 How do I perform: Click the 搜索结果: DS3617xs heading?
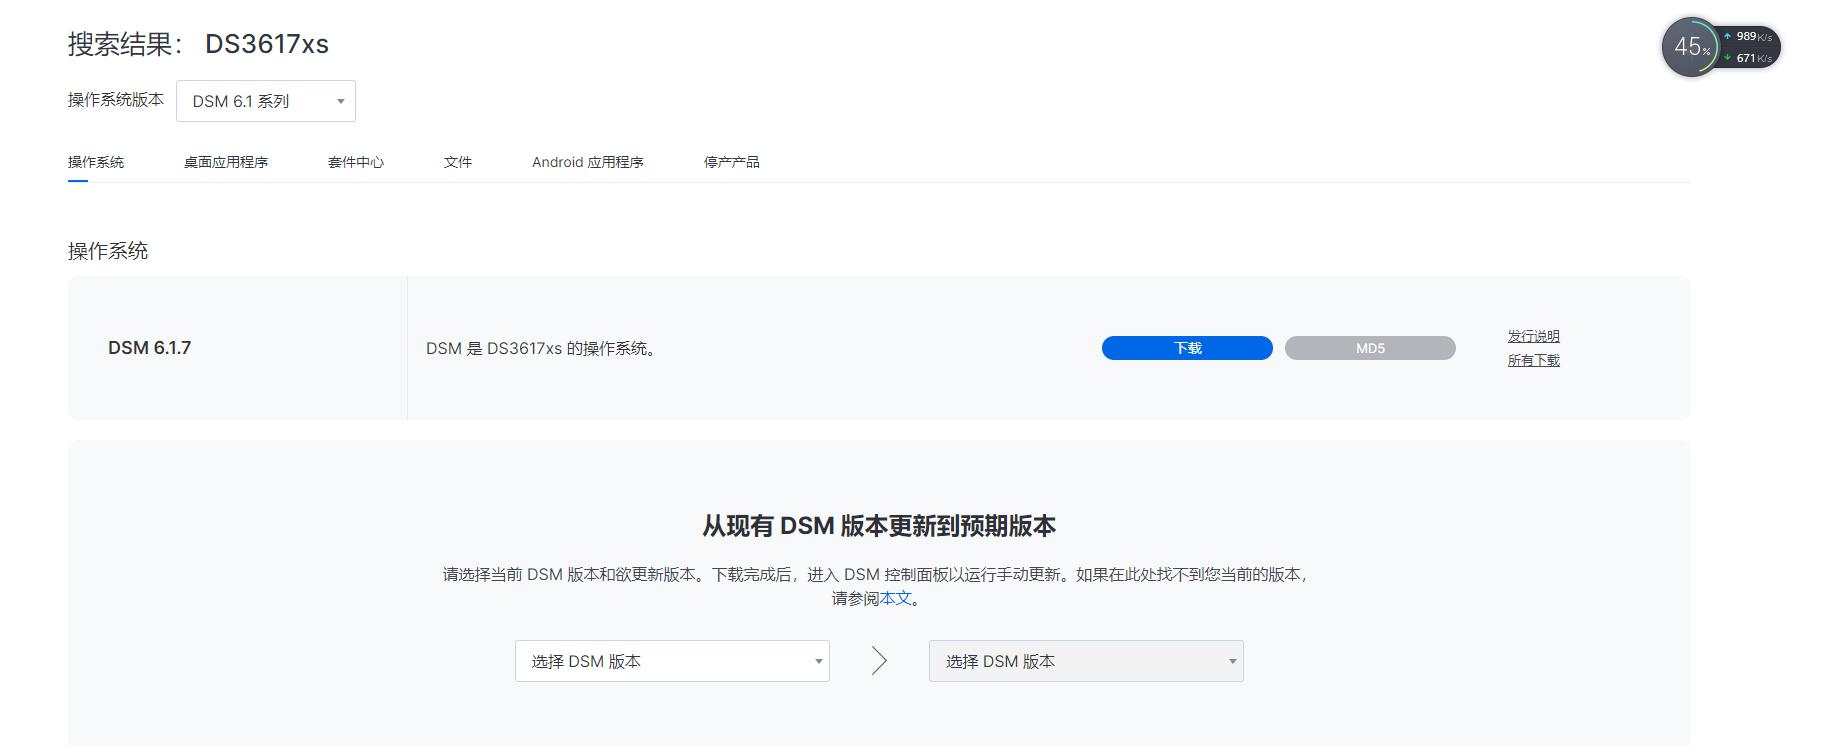[198, 44]
